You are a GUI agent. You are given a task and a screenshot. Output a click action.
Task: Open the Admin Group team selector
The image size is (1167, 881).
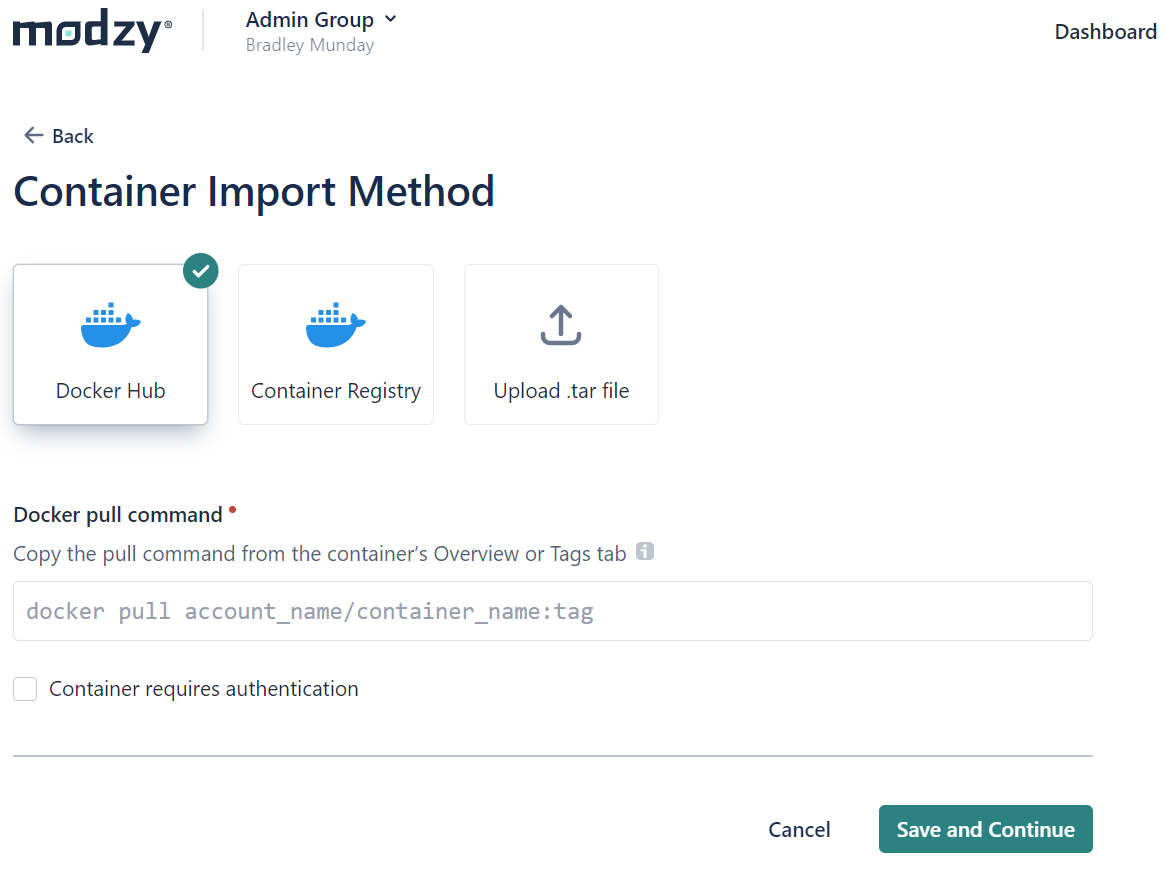click(x=321, y=20)
